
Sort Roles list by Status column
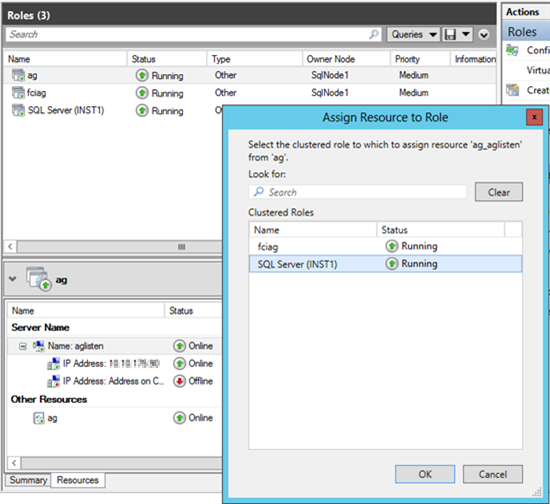coord(167,59)
